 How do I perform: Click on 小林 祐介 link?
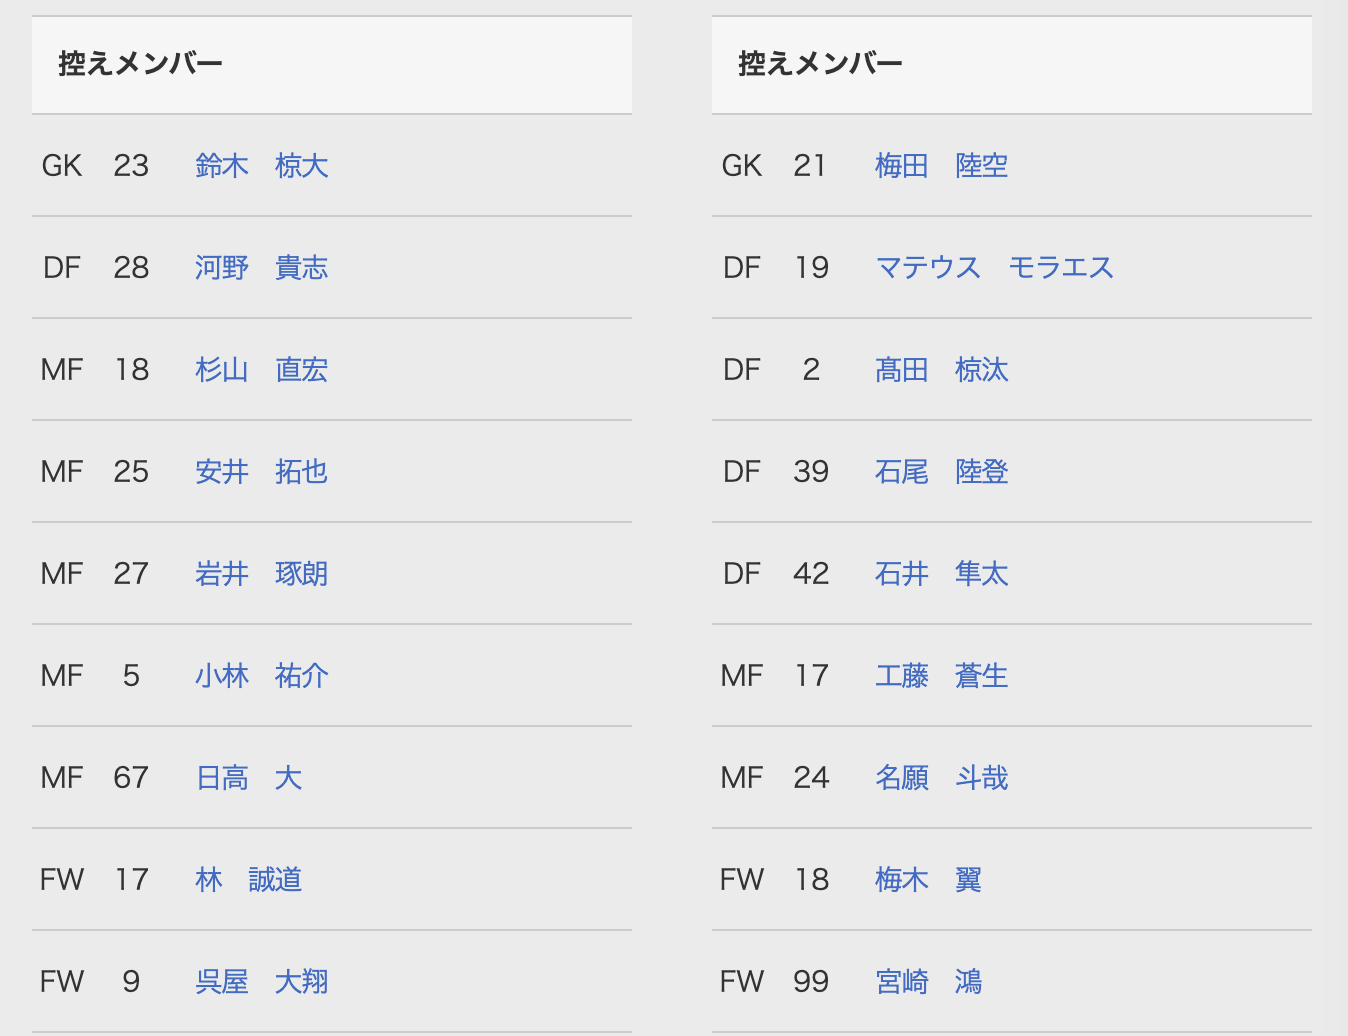[x=262, y=676]
